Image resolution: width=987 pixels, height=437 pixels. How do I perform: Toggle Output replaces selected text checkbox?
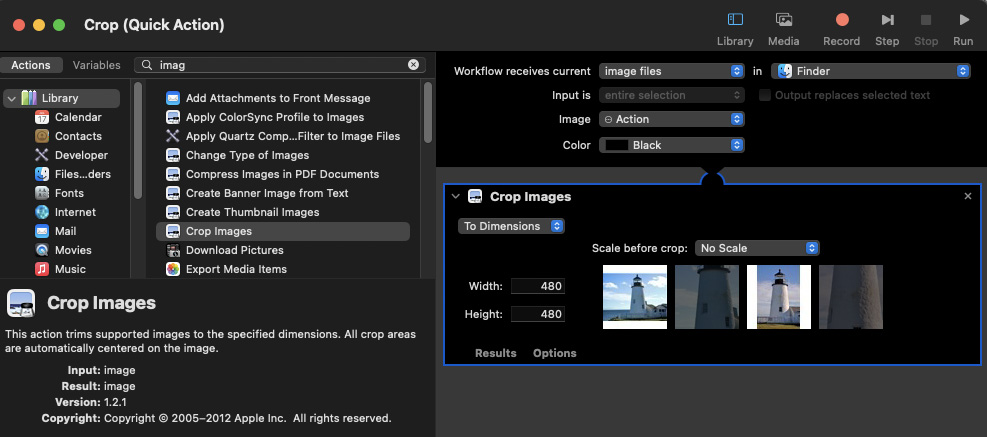tap(765, 95)
